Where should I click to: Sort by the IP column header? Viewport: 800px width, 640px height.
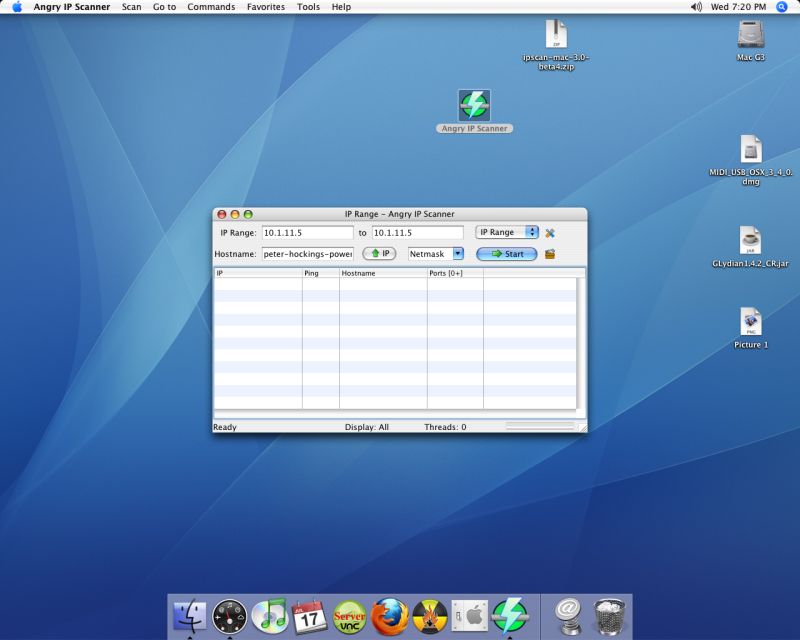coord(258,273)
